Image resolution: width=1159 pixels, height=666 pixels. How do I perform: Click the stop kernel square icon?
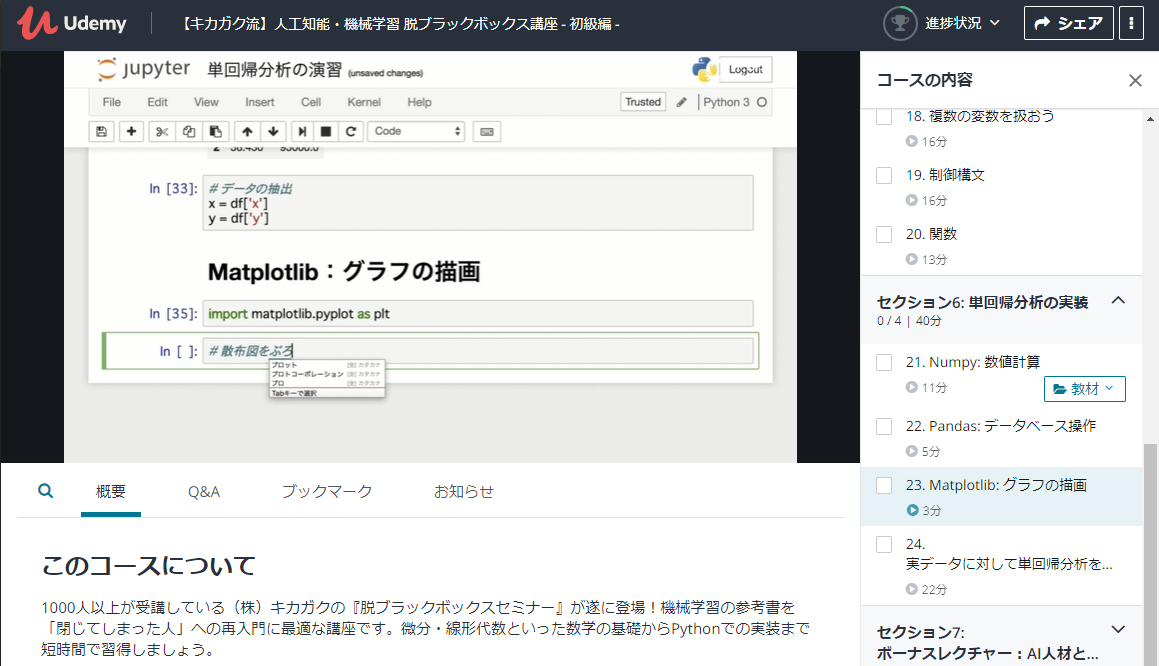click(325, 132)
